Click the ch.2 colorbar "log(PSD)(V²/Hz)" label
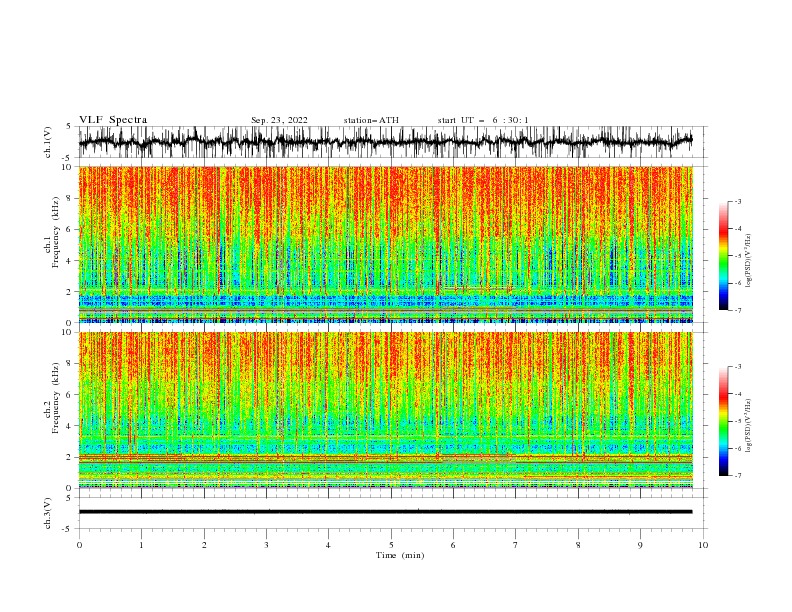This screenshot has height=612, width=792. coord(748,426)
